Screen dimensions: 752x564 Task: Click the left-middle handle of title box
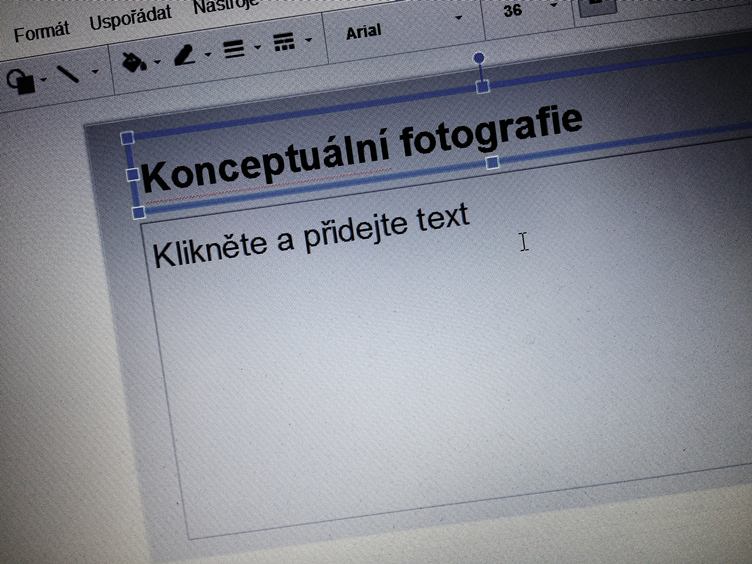[133, 174]
